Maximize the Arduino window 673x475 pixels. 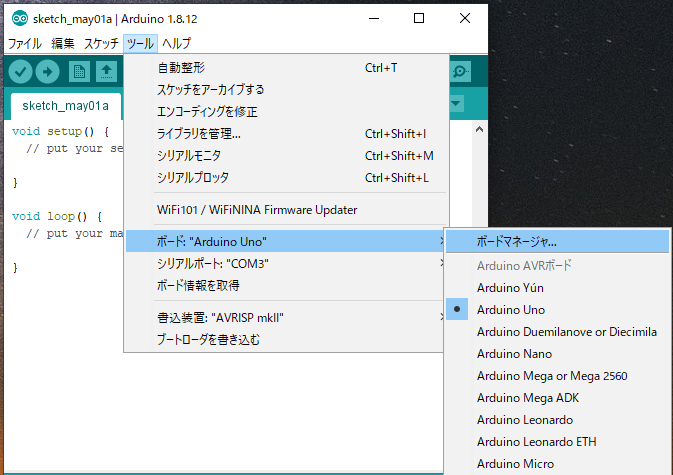[419, 18]
